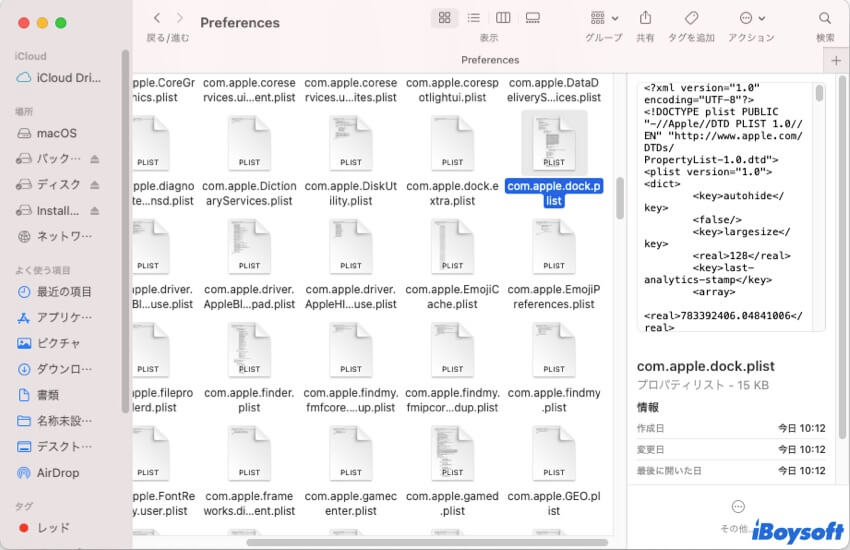Select com.apple.EmojiPreferences.plist file icon
Image resolution: width=850 pixels, height=550 pixels.
(x=554, y=246)
